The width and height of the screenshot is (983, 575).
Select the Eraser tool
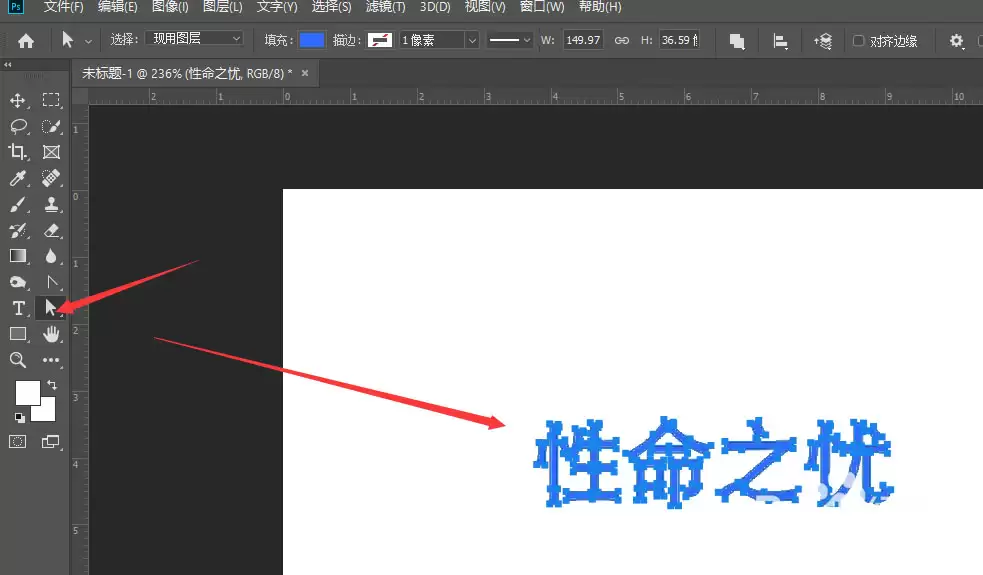51,230
